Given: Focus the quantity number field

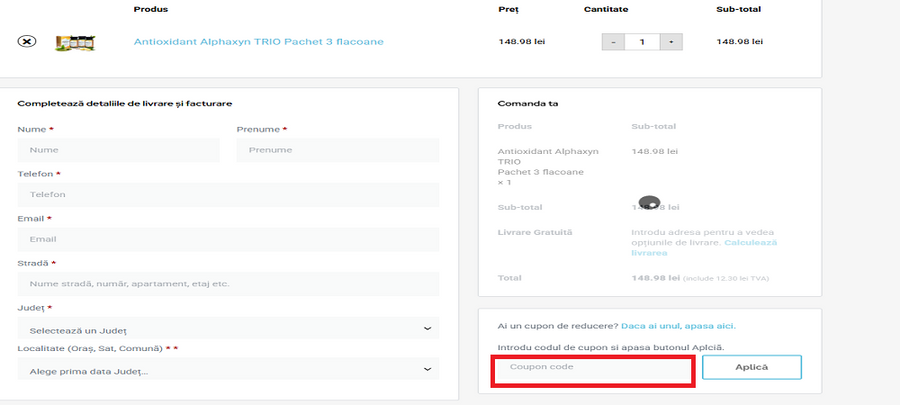Looking at the screenshot, I should (642, 42).
